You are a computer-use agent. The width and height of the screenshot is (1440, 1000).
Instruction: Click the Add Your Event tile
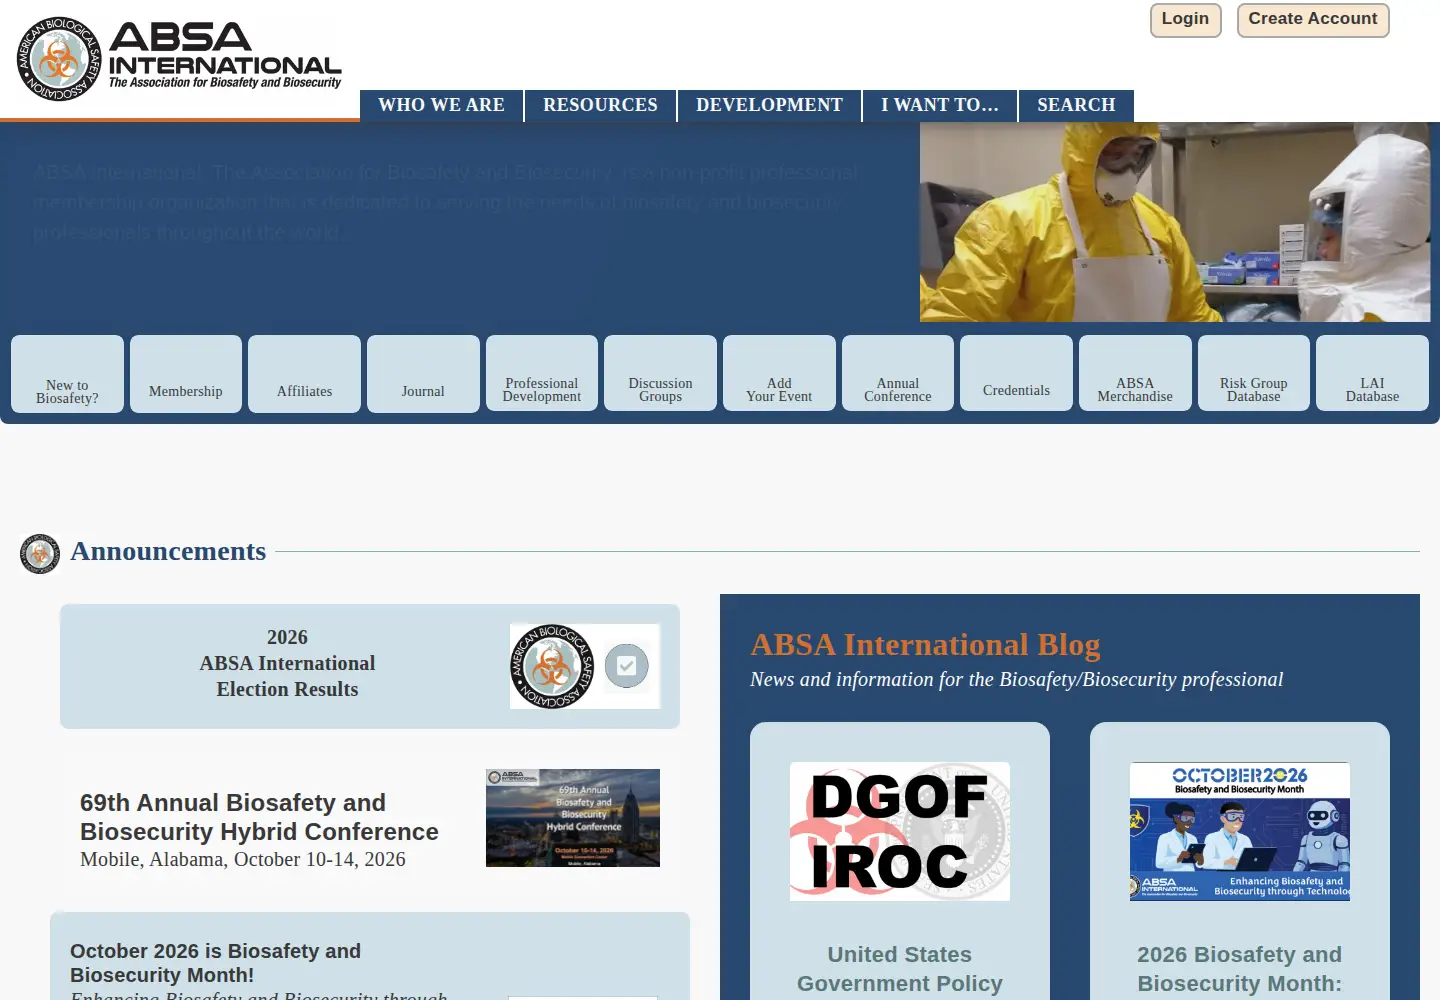pyautogui.click(x=779, y=374)
